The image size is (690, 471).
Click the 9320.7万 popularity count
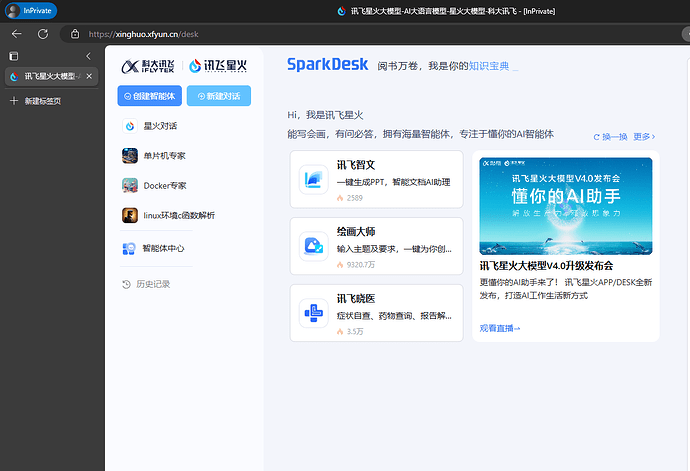point(360,265)
